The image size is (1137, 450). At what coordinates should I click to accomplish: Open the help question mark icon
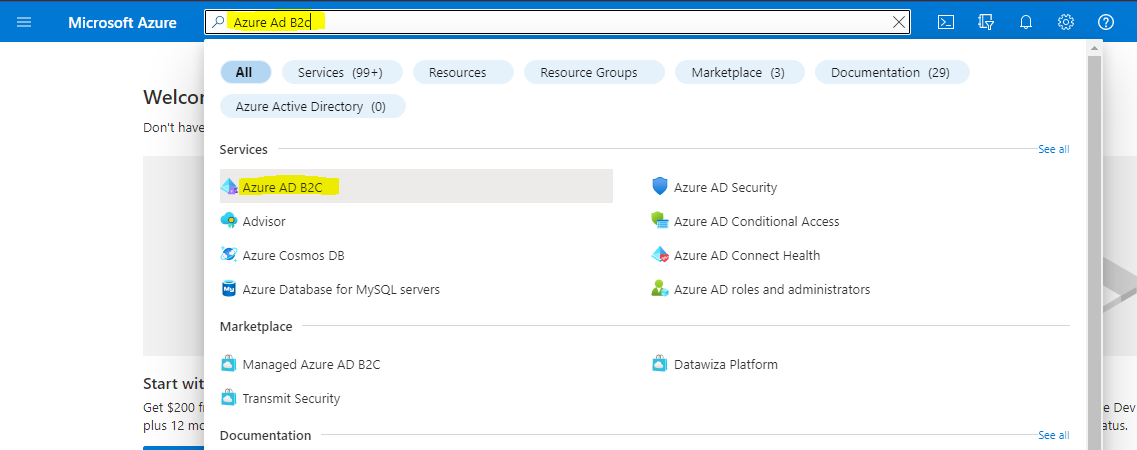tap(1105, 22)
